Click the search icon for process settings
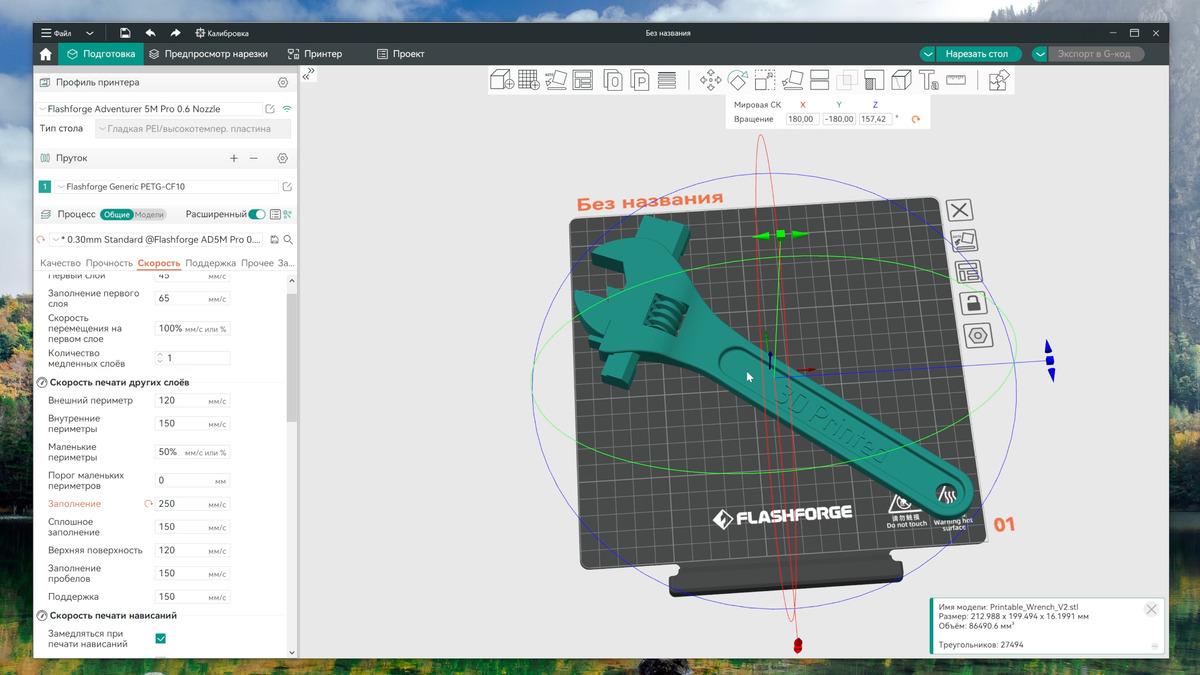This screenshot has width=1200, height=675. (288, 240)
